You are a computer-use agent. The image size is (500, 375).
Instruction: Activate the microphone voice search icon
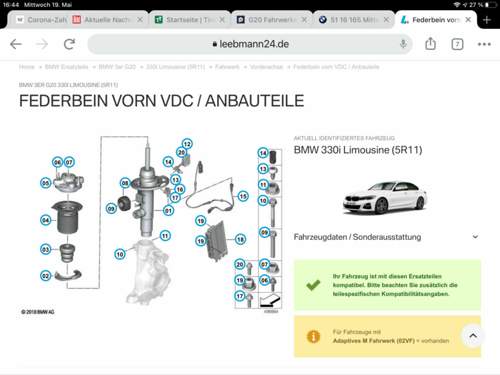403,44
